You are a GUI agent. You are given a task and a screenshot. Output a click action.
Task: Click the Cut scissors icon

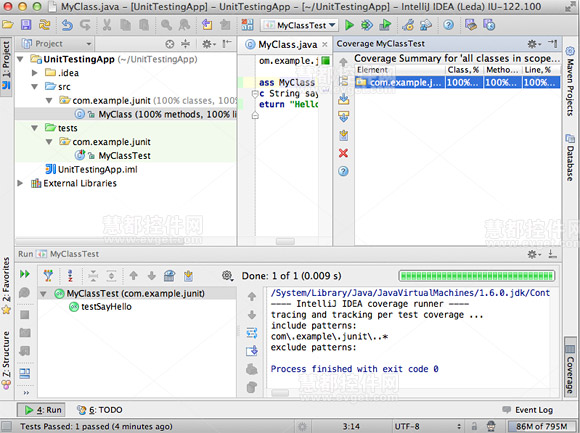point(107,25)
